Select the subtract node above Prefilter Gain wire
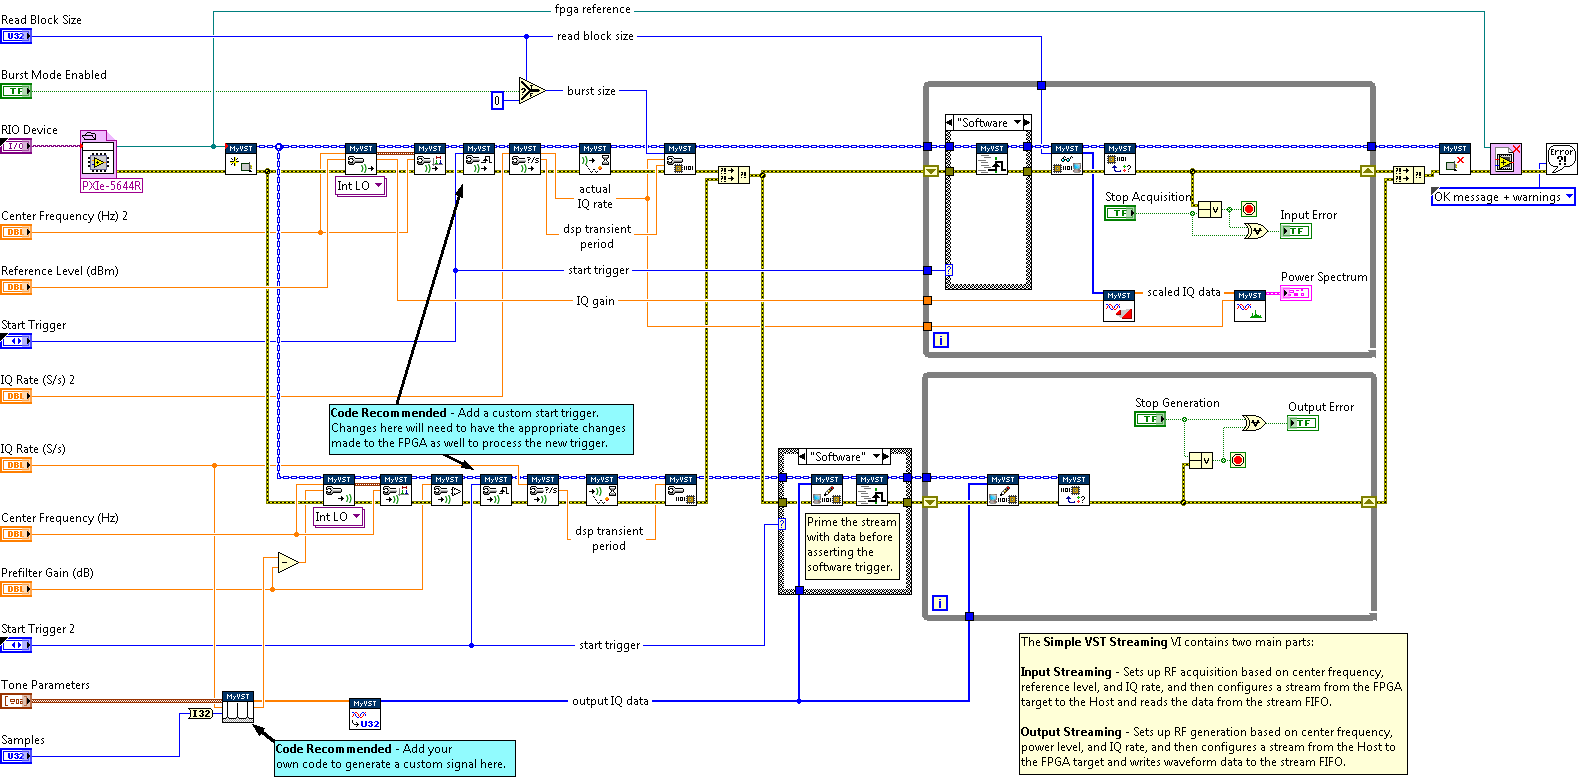1578x777 pixels. (x=288, y=562)
